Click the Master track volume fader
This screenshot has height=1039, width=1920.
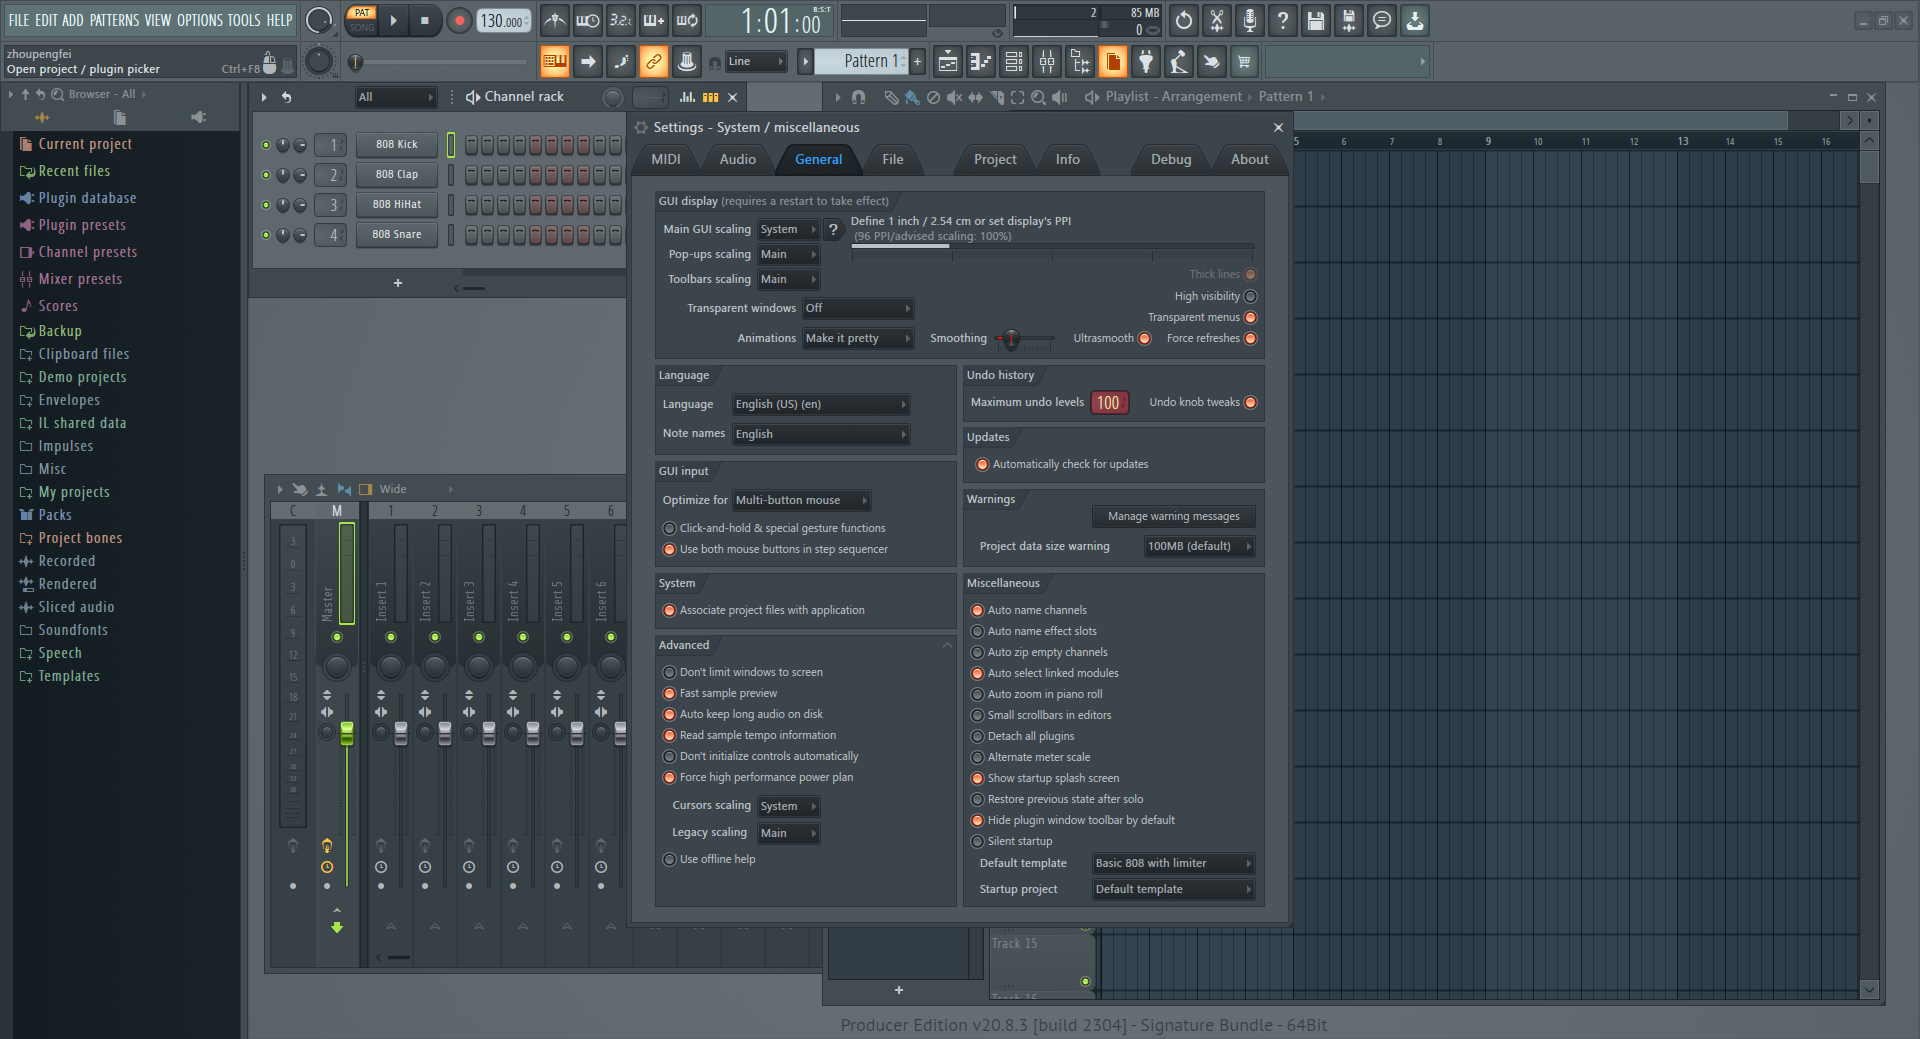(x=347, y=733)
